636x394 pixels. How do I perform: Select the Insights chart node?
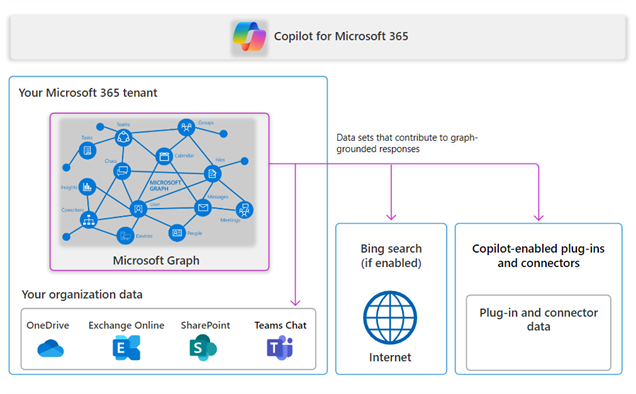87,187
